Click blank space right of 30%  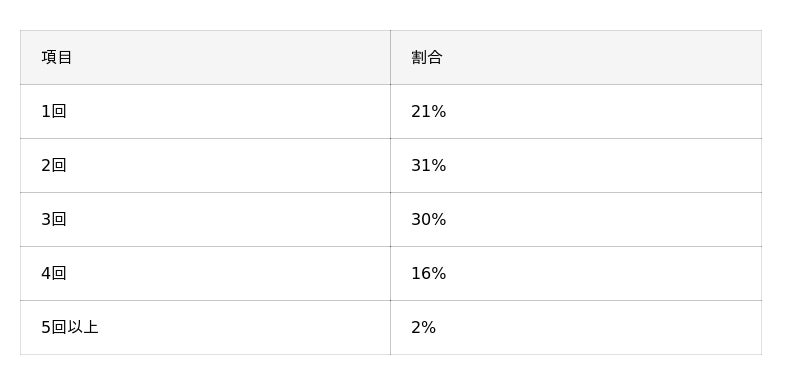click(602, 219)
